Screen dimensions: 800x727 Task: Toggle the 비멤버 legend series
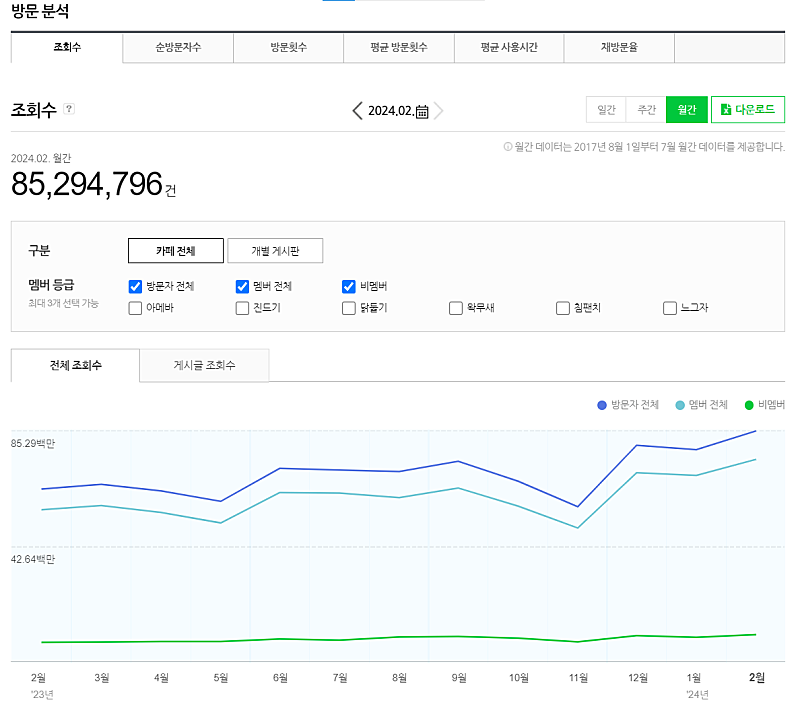[764, 405]
